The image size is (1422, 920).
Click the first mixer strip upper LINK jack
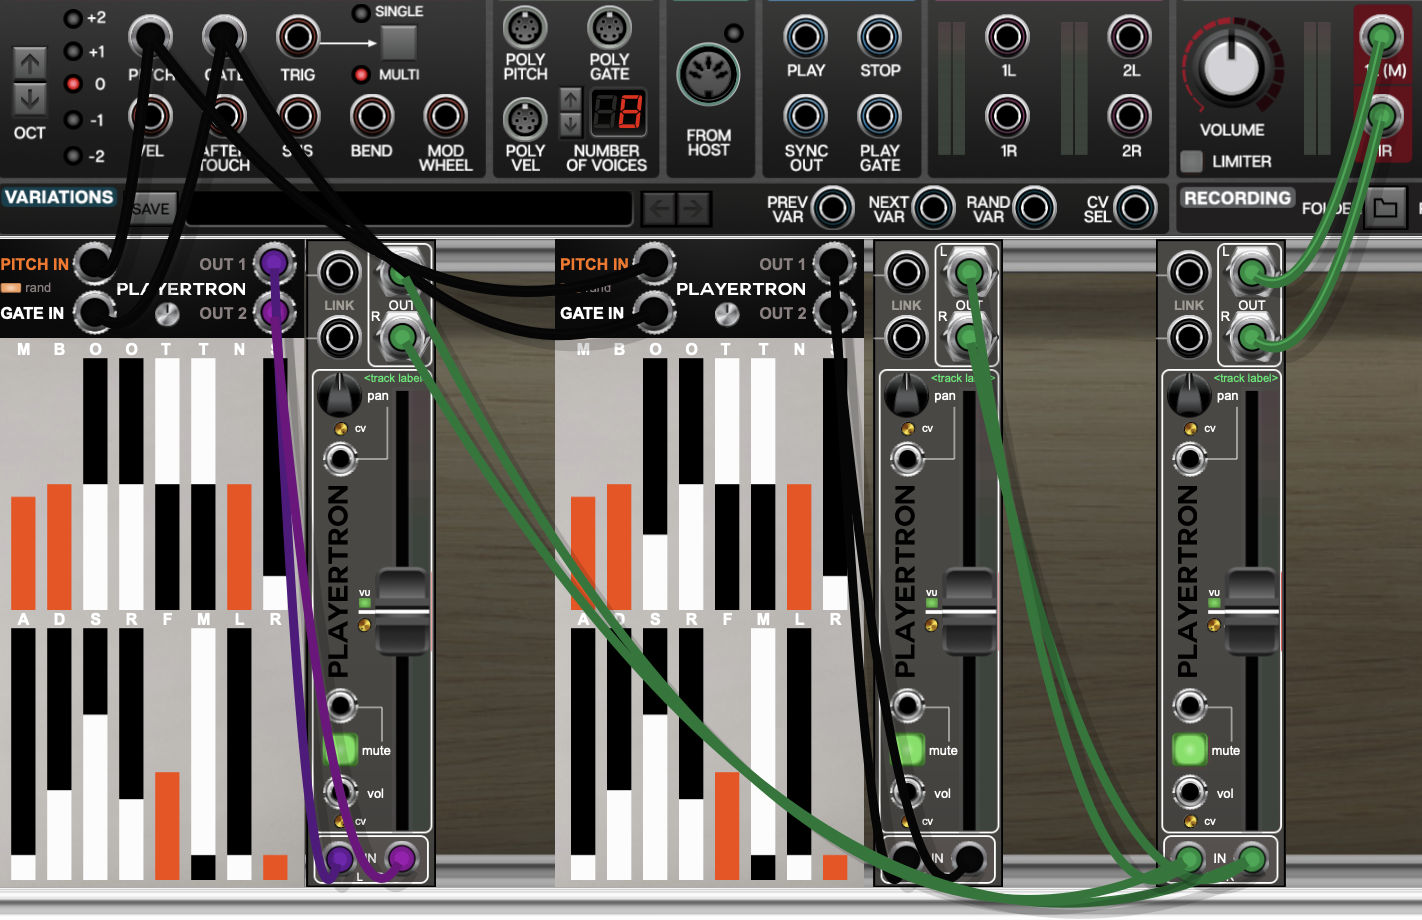coord(339,272)
